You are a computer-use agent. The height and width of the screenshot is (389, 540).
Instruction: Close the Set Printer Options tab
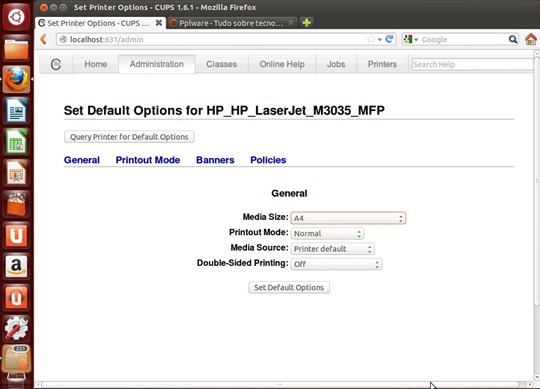point(159,23)
